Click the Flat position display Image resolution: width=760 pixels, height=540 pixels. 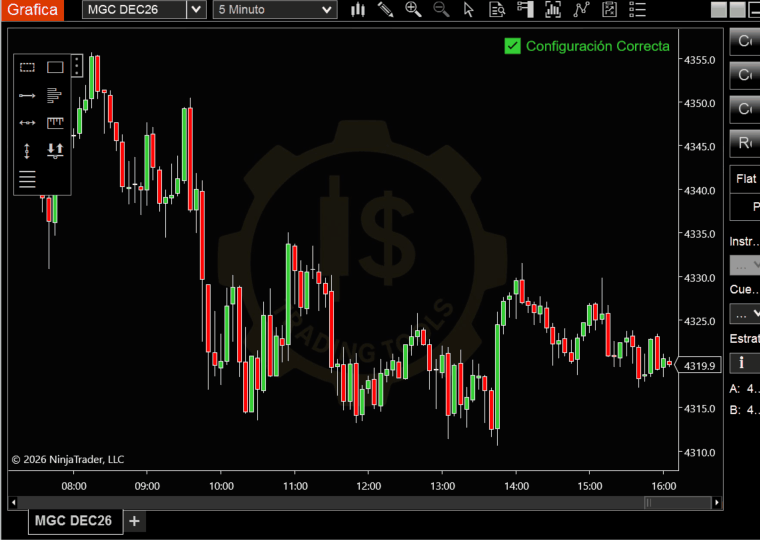(x=745, y=179)
